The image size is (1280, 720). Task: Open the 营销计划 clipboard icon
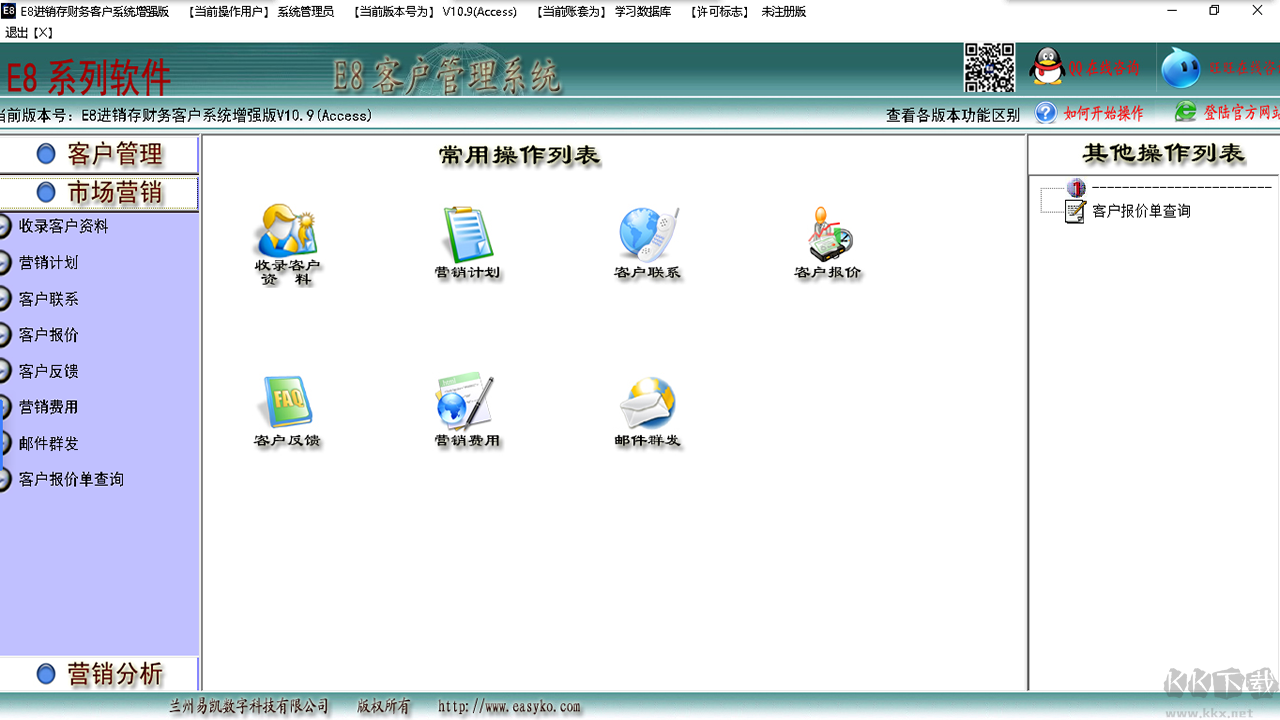(x=468, y=235)
